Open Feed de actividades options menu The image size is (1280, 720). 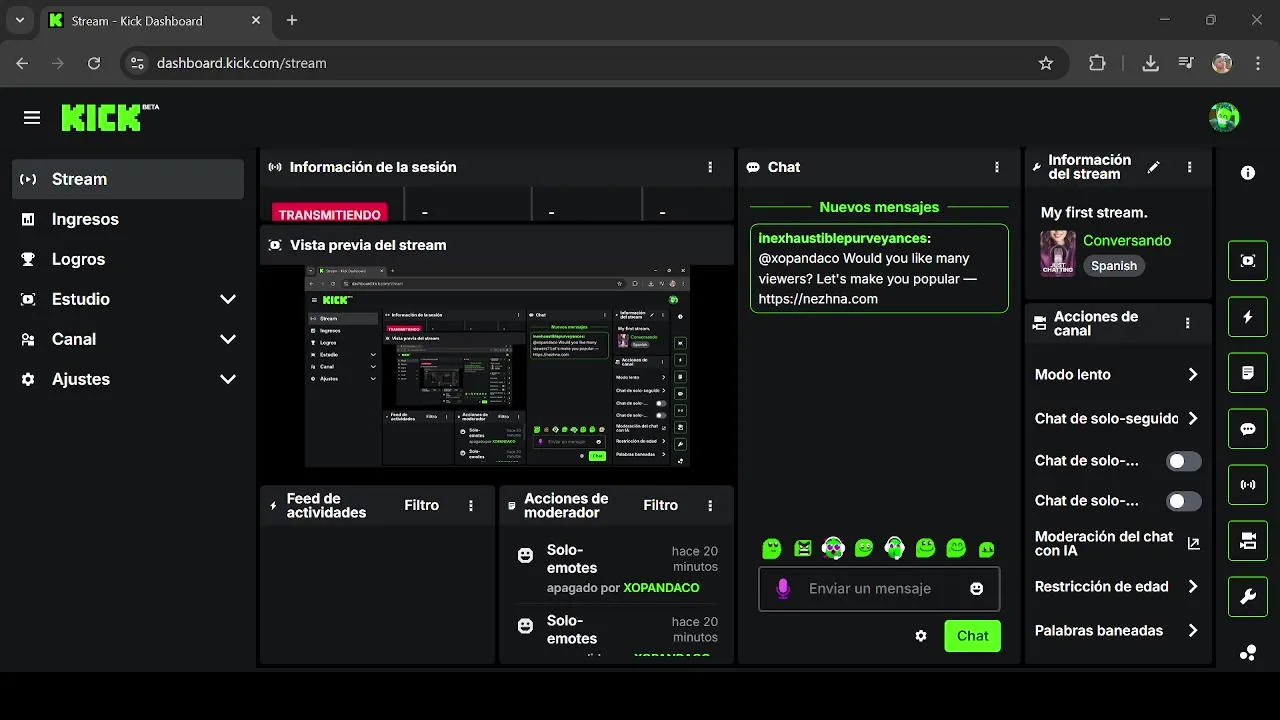[471, 506]
